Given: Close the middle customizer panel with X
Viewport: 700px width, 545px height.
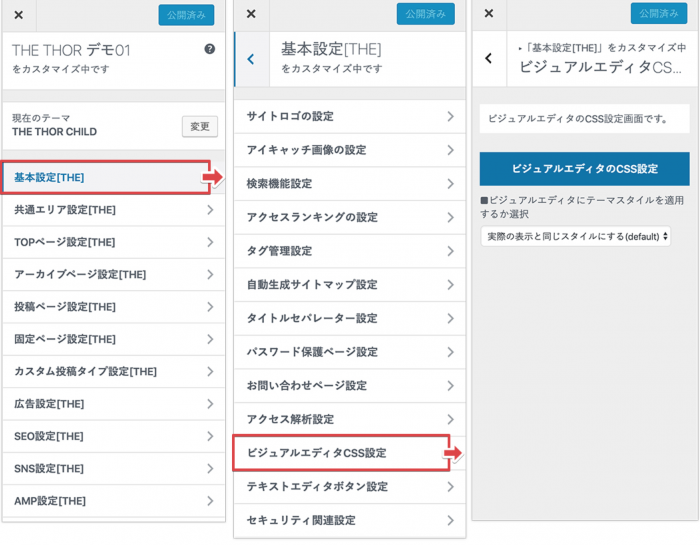Looking at the screenshot, I should 251,14.
